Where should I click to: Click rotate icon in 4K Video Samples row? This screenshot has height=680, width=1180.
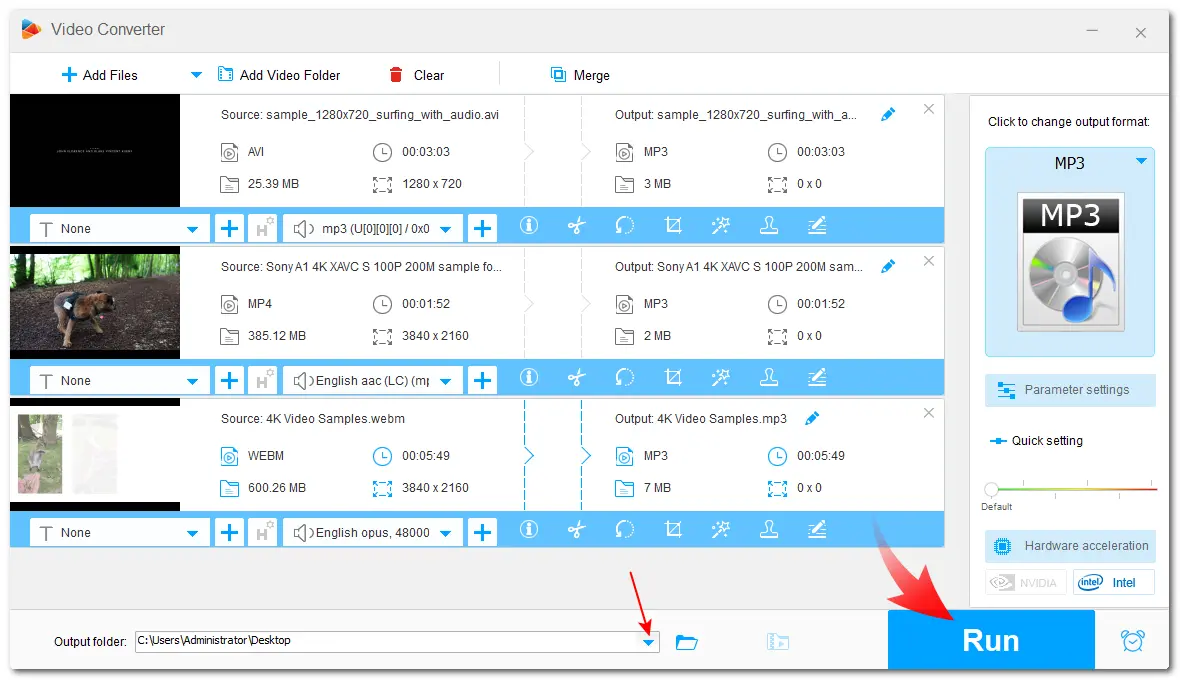625,530
